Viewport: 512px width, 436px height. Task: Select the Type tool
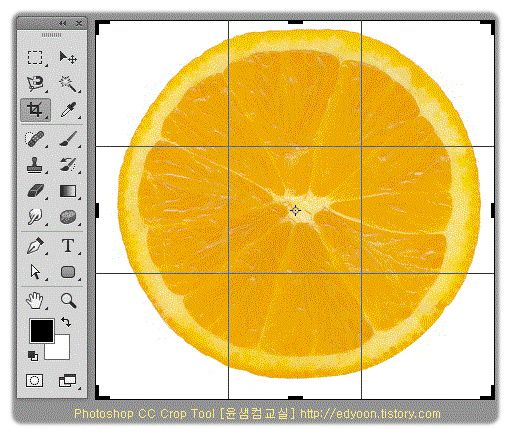tap(68, 246)
